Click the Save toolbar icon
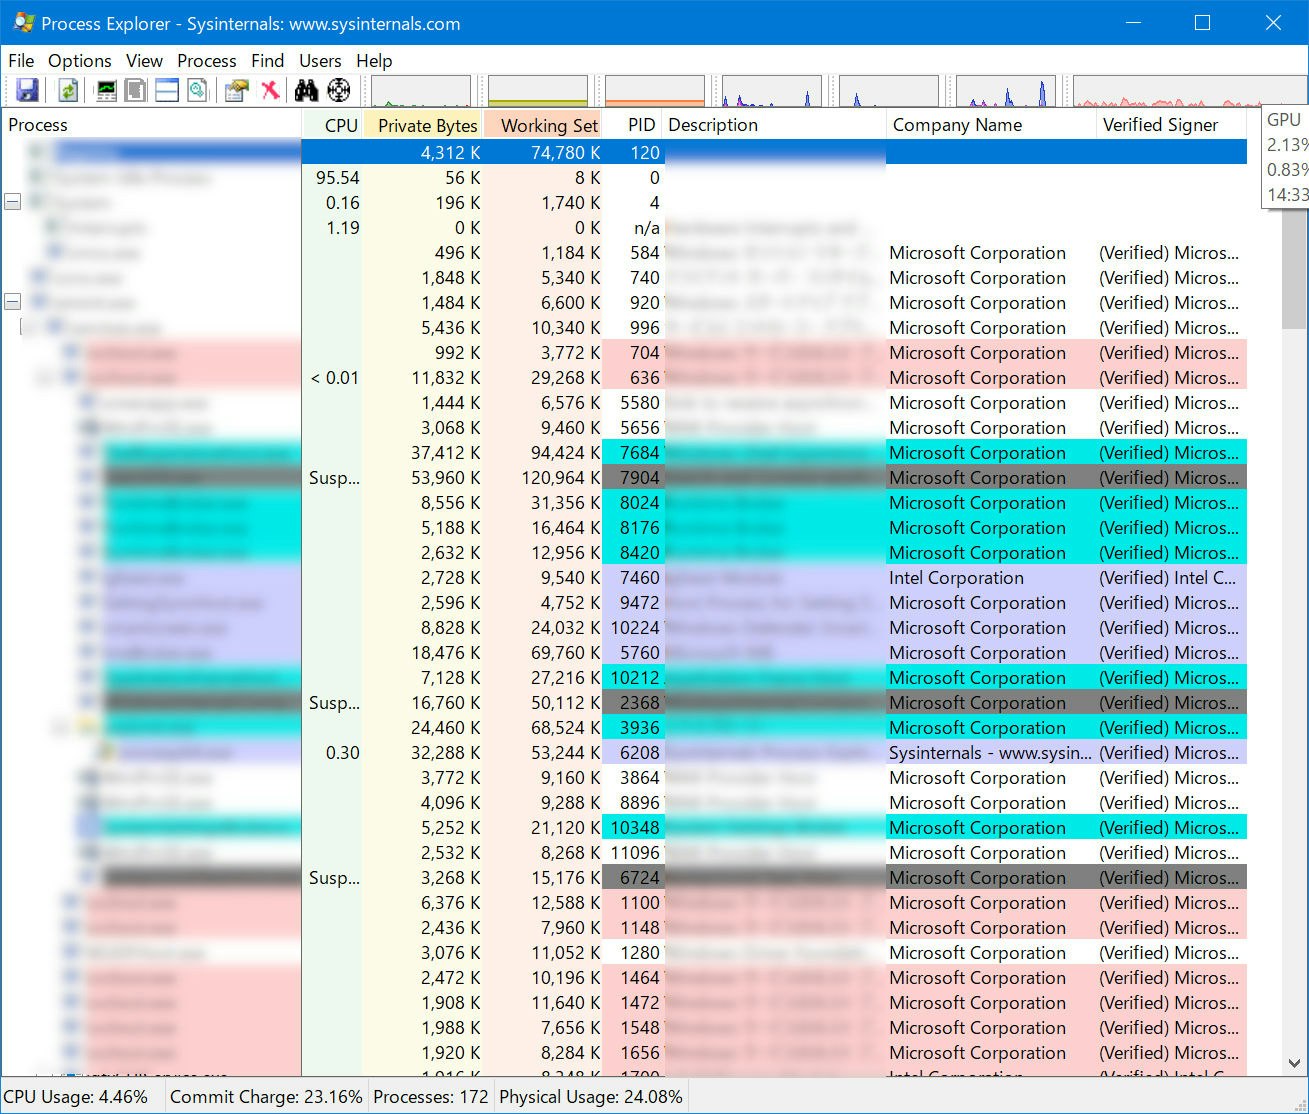 click(28, 90)
